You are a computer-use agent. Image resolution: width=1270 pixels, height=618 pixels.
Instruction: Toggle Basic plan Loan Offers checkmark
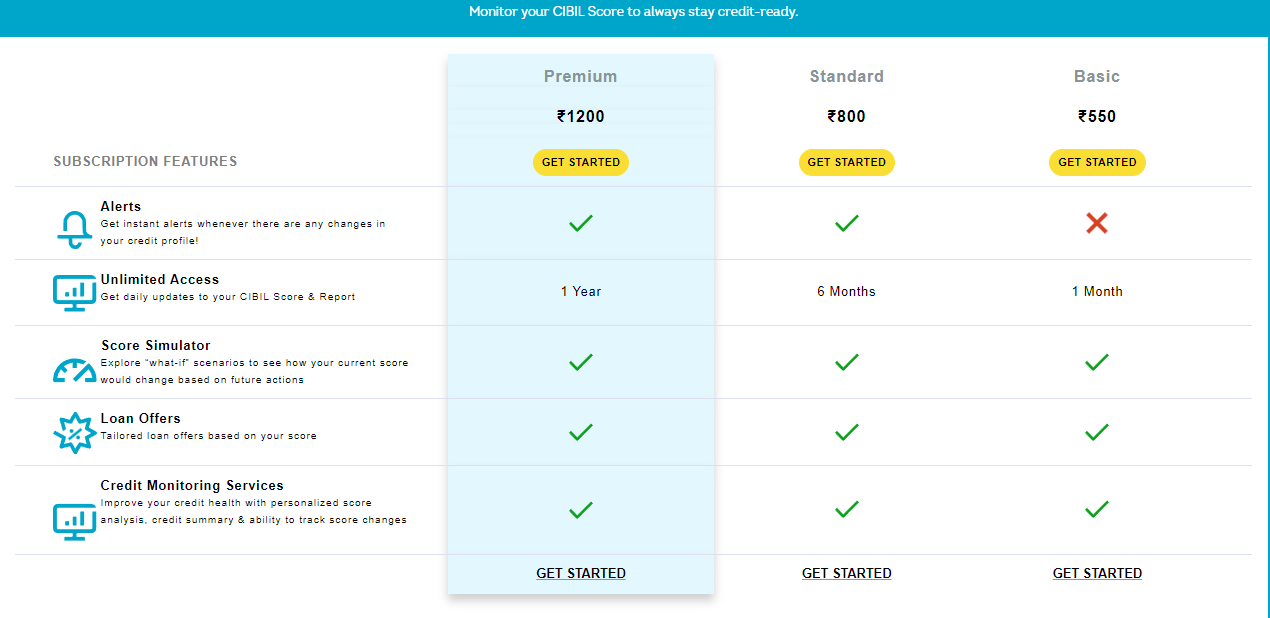pyautogui.click(x=1097, y=432)
